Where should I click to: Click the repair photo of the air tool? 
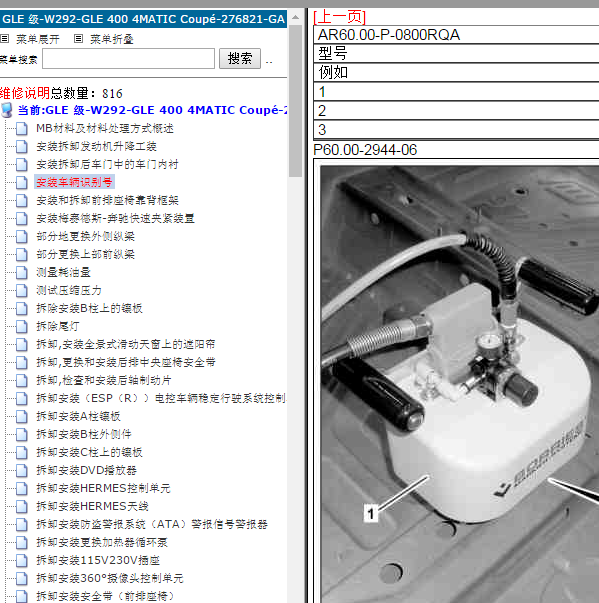(459, 384)
